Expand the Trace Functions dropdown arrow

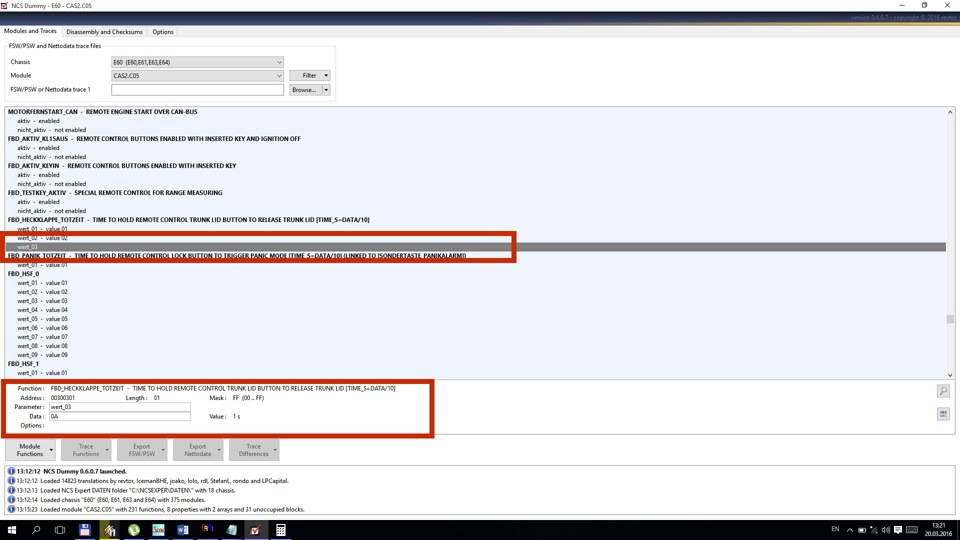pyautogui.click(x=107, y=450)
